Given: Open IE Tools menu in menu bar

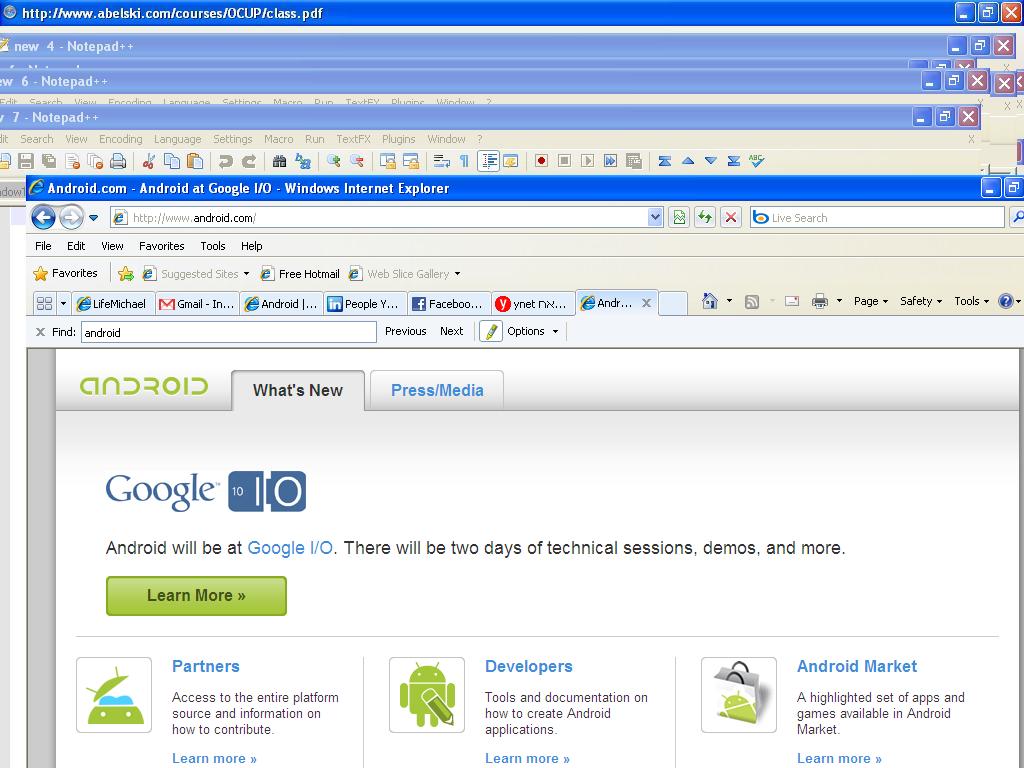Looking at the screenshot, I should click(x=213, y=246).
